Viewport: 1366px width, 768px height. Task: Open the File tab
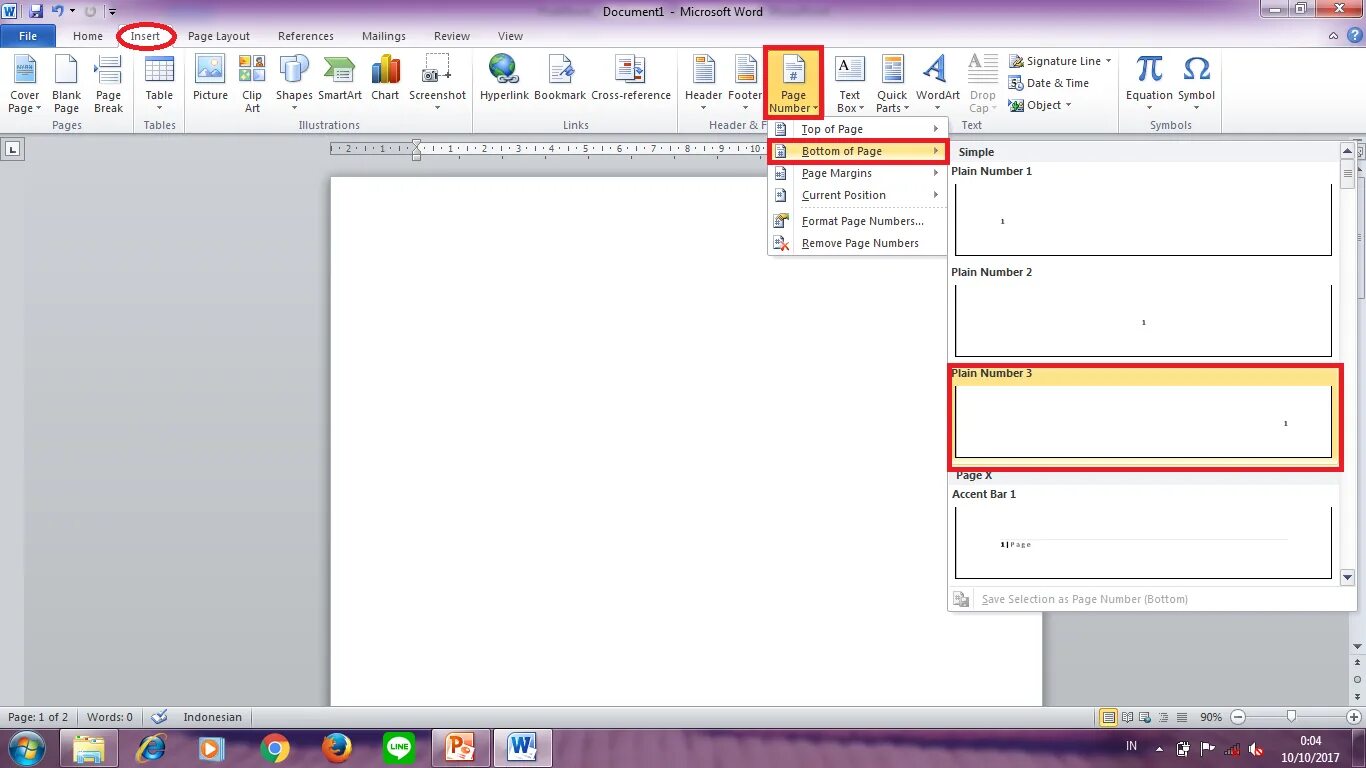click(28, 36)
